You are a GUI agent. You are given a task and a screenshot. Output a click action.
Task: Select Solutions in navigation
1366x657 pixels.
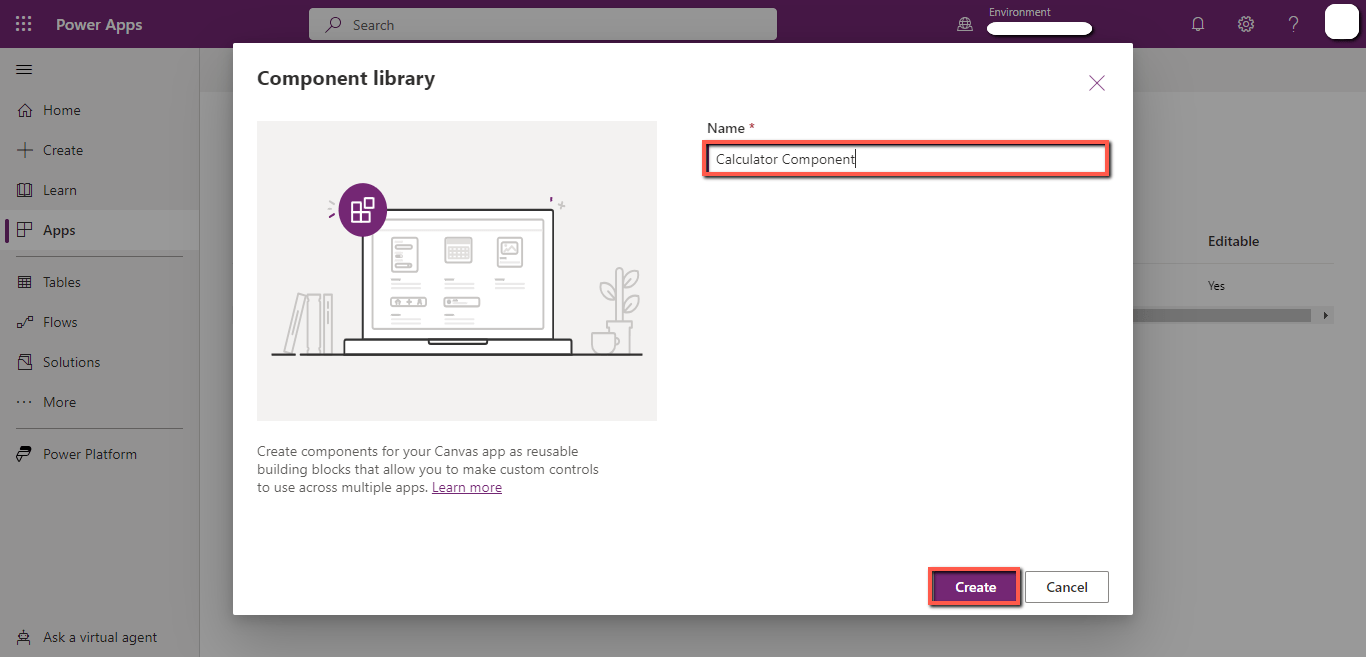(72, 362)
